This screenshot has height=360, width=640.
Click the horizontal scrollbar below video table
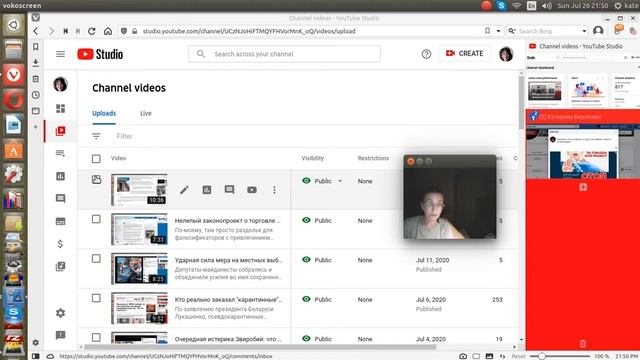pyautogui.click(x=260, y=347)
